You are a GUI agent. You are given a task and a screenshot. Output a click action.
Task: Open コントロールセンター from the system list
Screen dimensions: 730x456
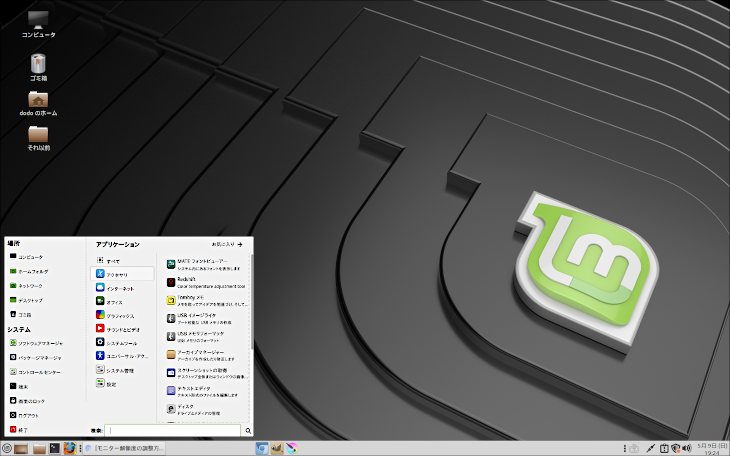(x=35, y=372)
